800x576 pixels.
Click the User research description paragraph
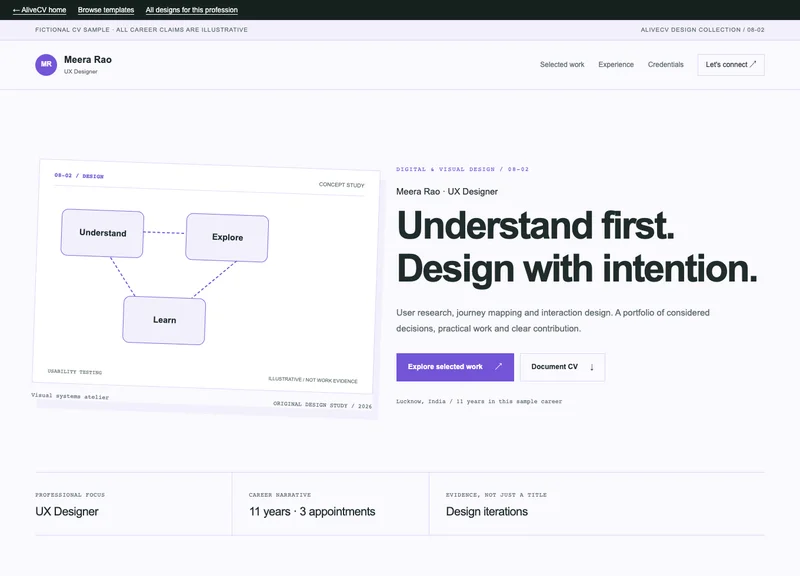tap(553, 320)
